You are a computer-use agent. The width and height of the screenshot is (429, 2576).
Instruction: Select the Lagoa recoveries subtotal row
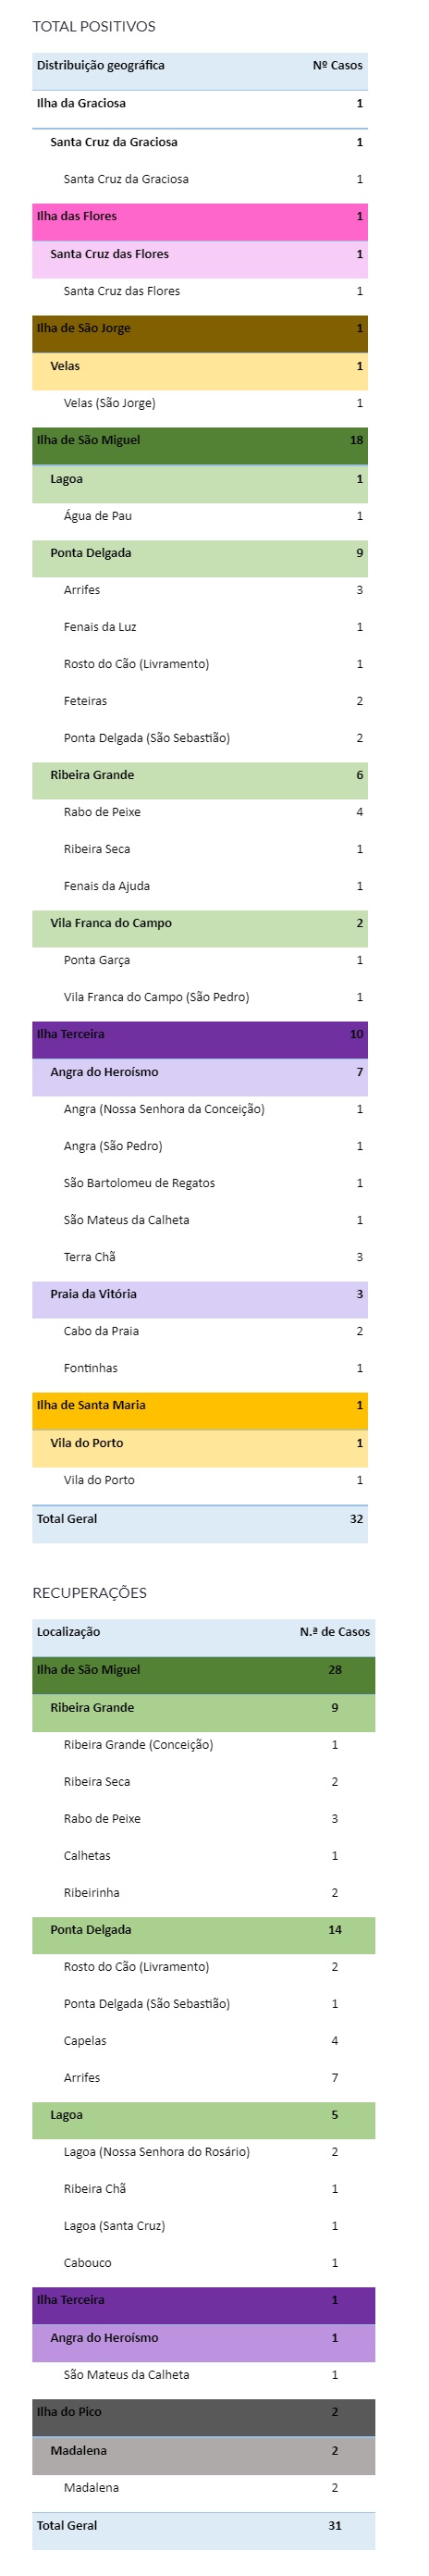point(204,2115)
